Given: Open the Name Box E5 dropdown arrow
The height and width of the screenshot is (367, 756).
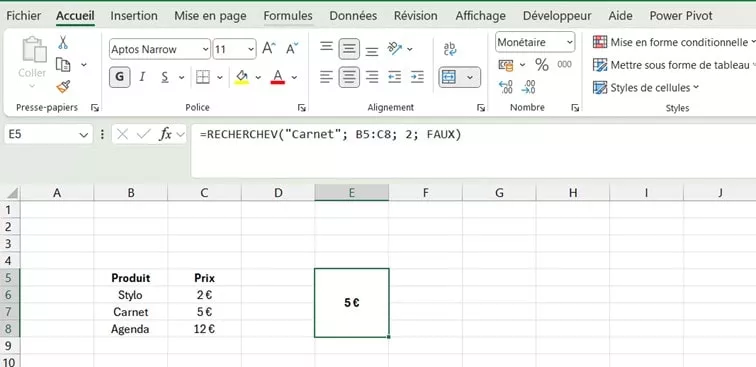Looking at the screenshot, I should point(83,135).
